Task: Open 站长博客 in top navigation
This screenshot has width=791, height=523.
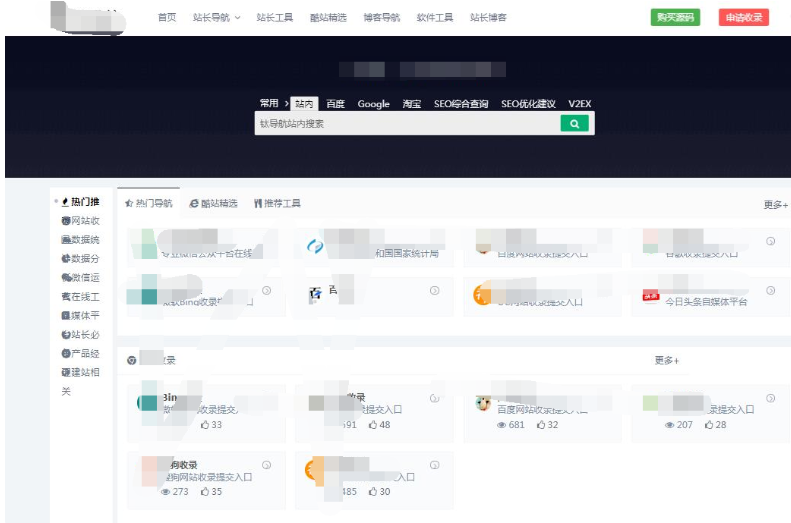Action: (x=488, y=18)
